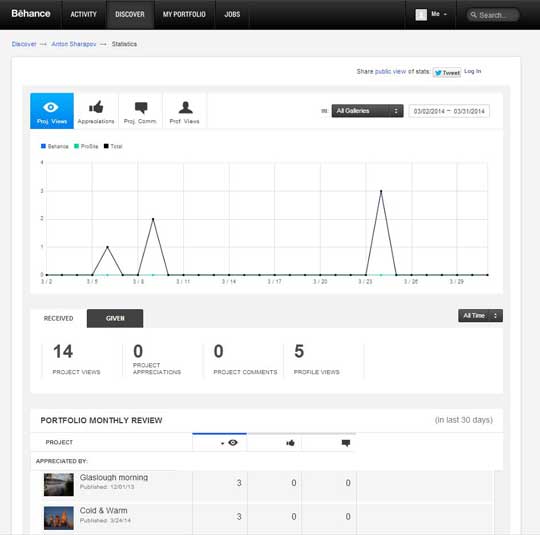
Task: Switch to the Prof. Views person icon
Action: [185, 111]
